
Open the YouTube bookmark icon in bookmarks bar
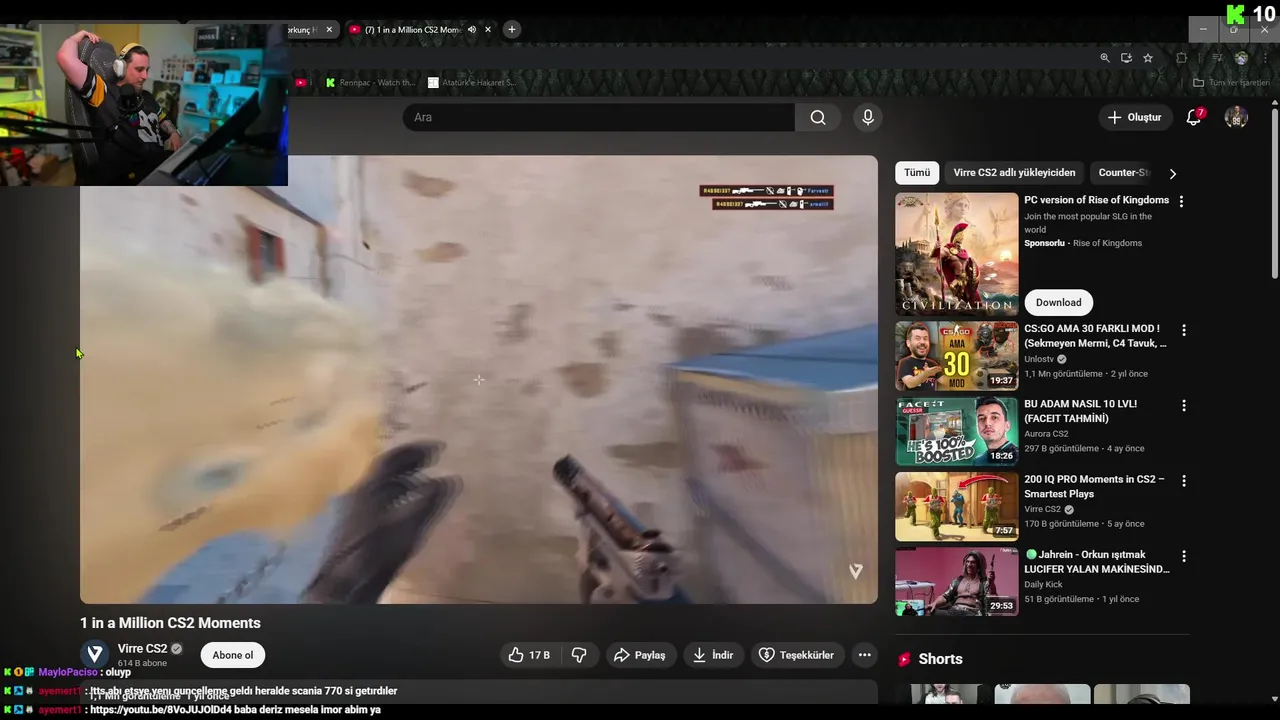click(300, 83)
